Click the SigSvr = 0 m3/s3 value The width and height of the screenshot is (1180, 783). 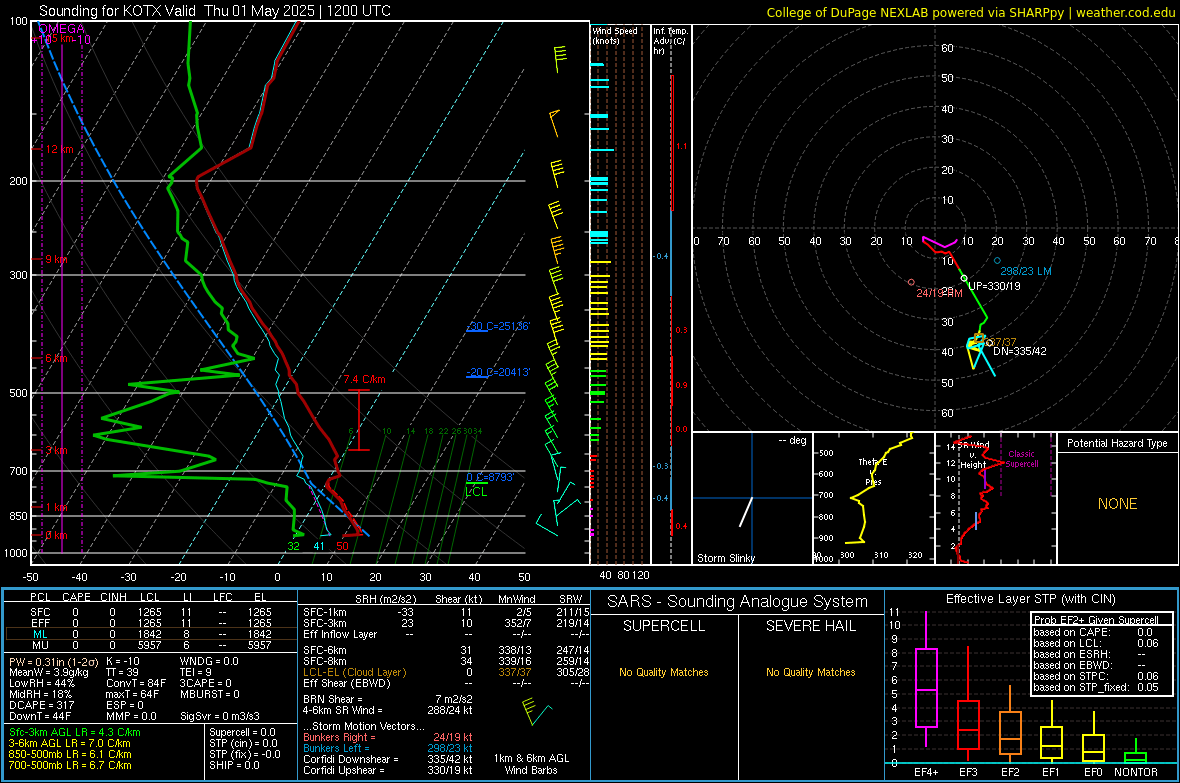[220, 716]
